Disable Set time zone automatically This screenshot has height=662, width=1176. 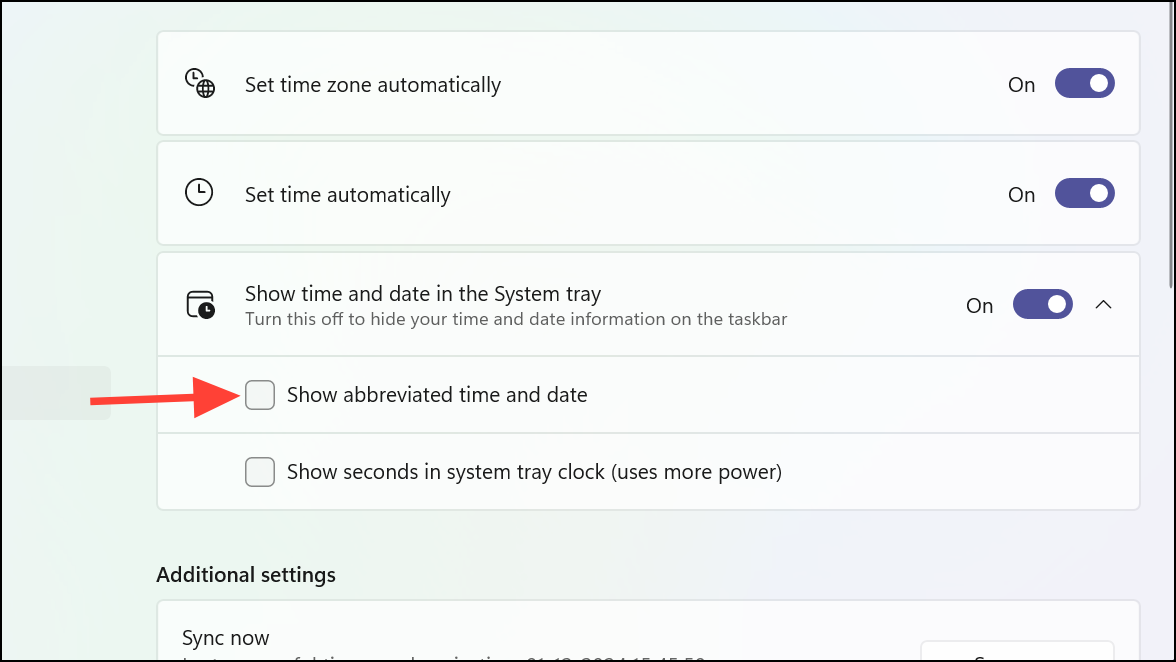pyautogui.click(x=1085, y=83)
